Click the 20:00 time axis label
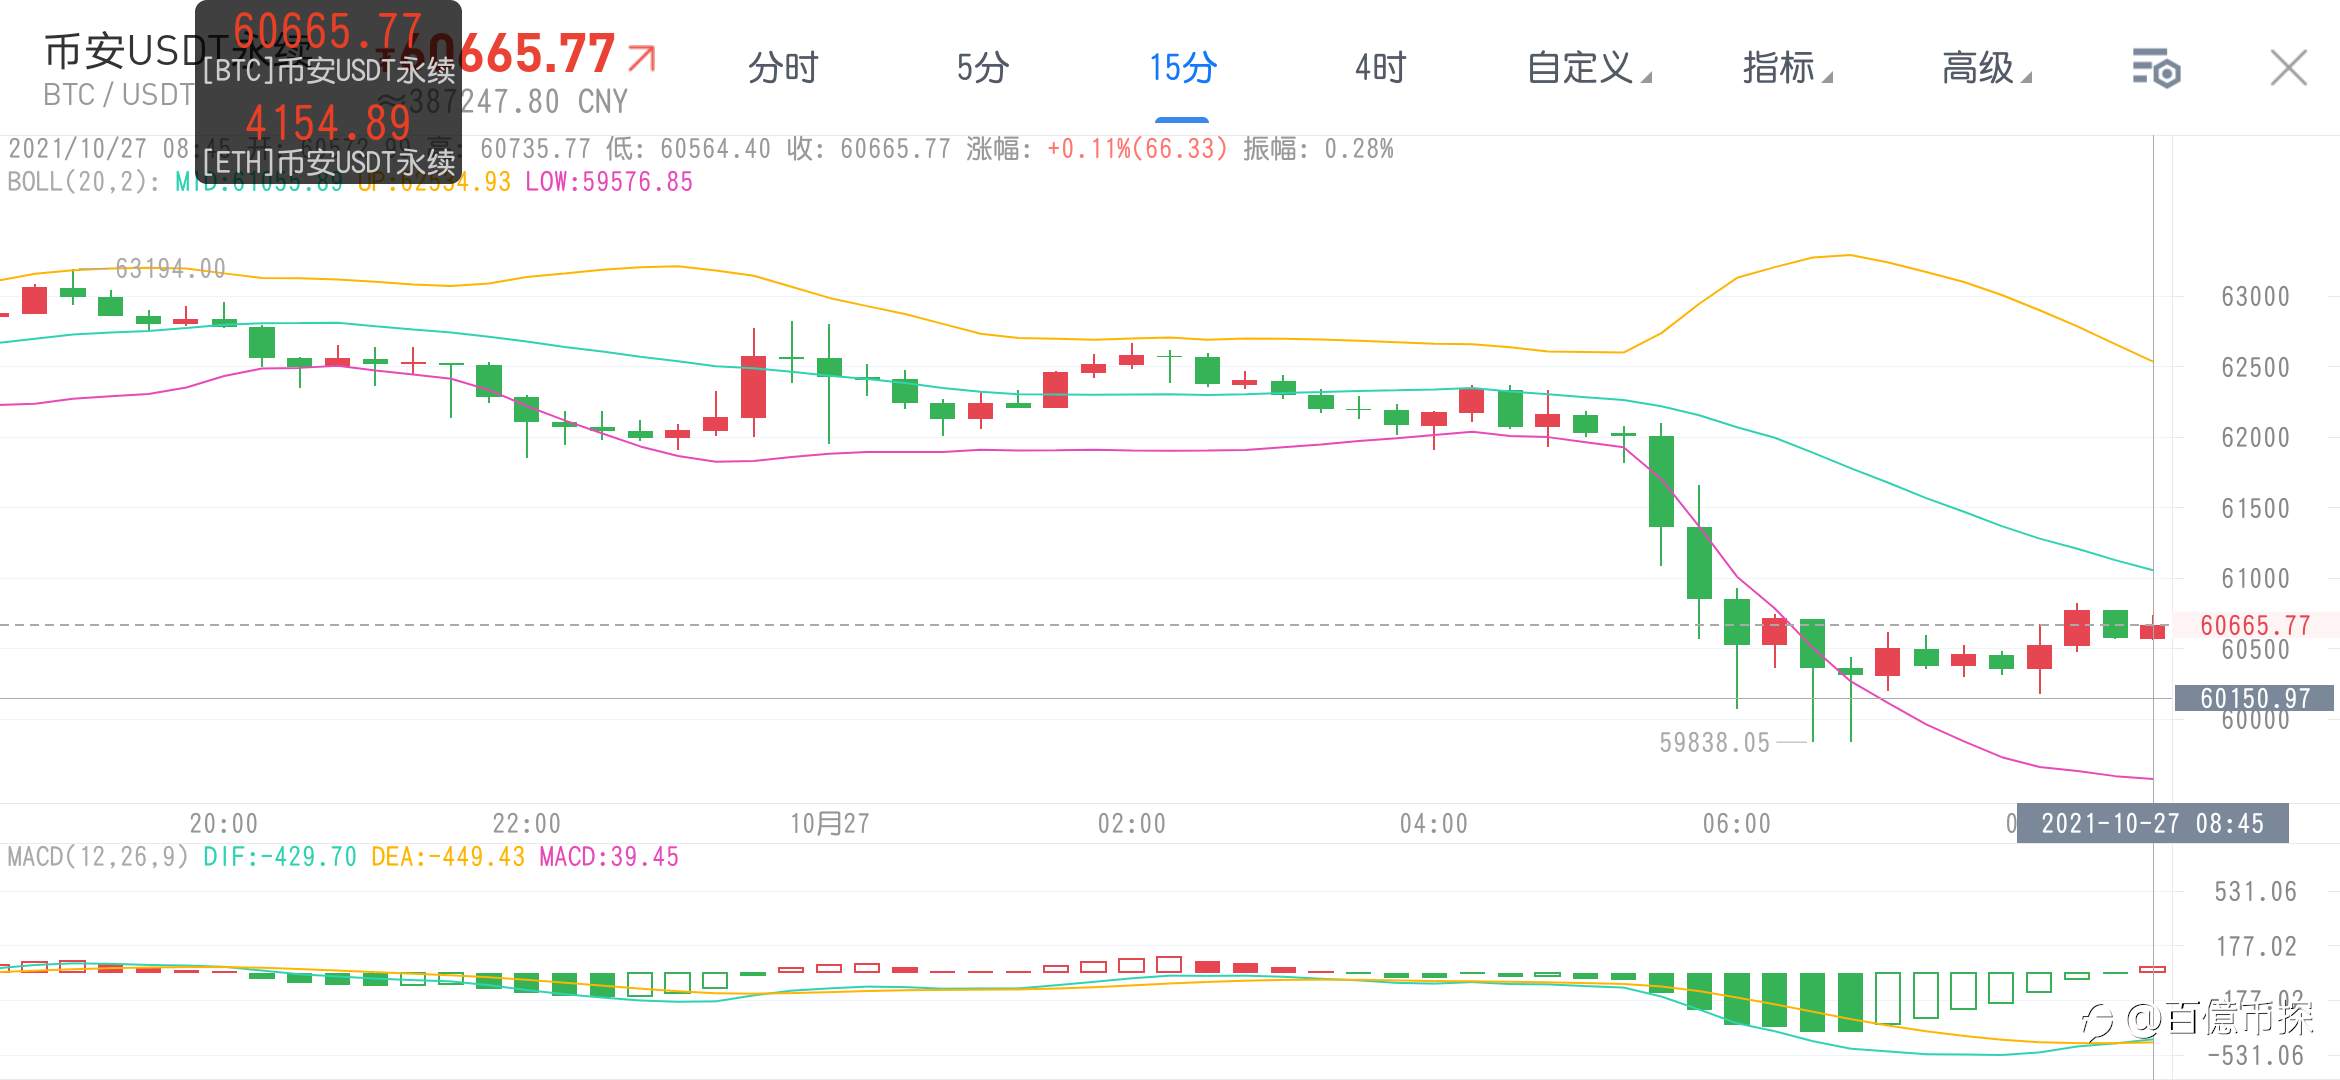Screen dimensions: 2340x1080 click(x=224, y=823)
